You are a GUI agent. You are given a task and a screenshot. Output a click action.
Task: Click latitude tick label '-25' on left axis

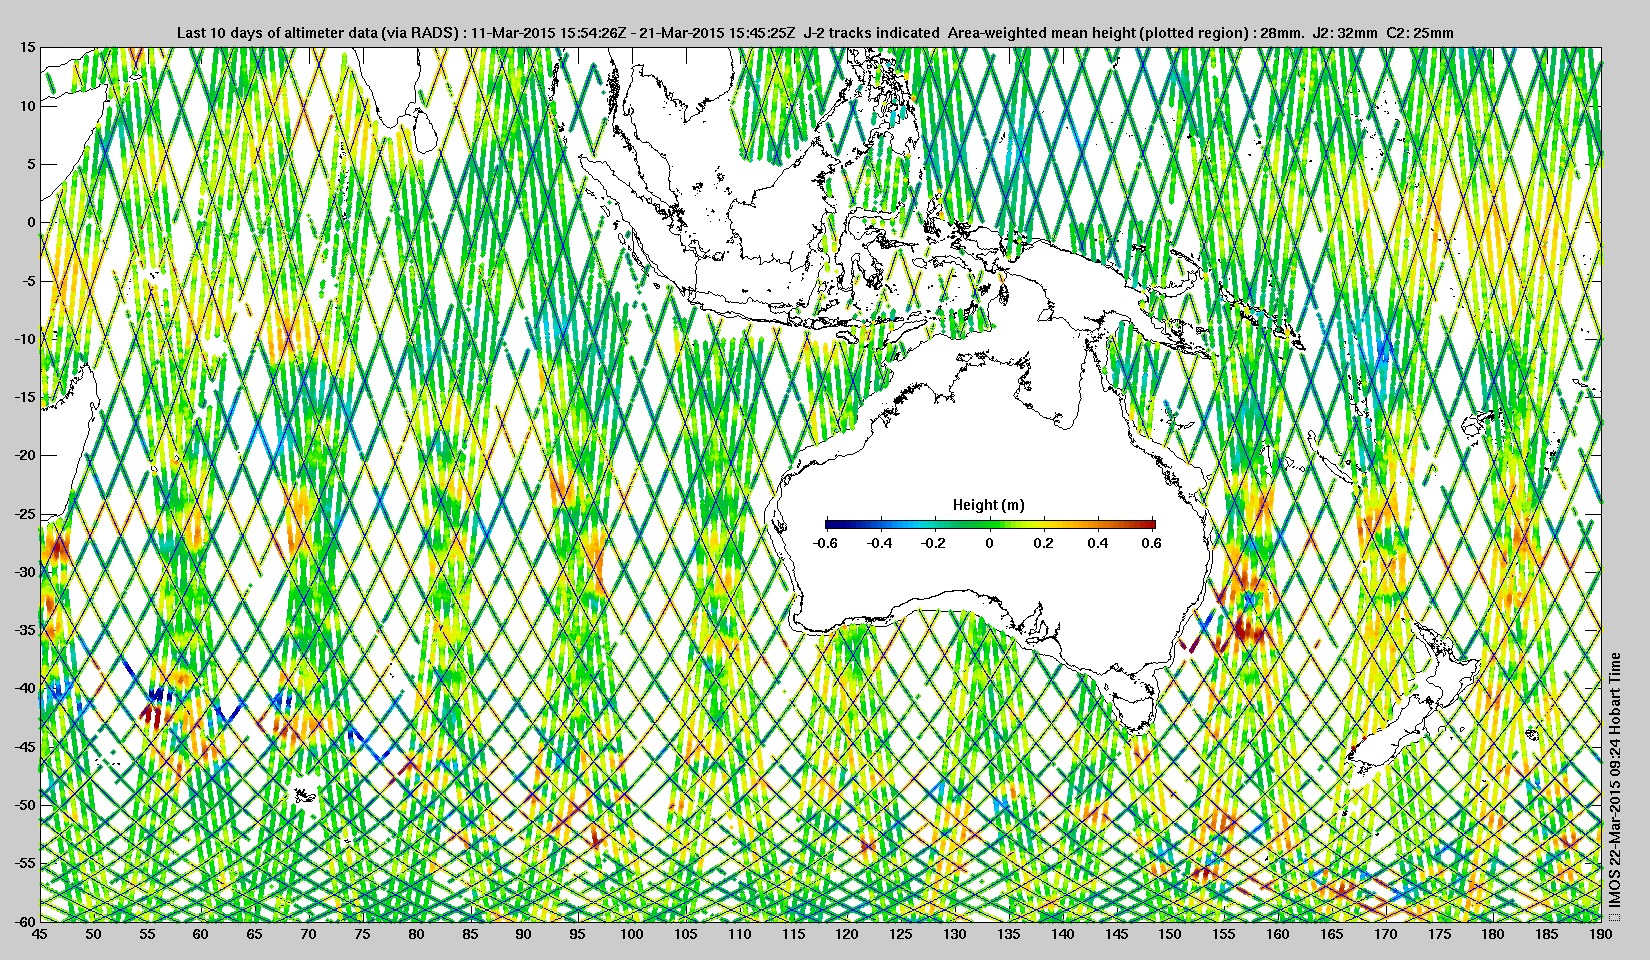25,514
